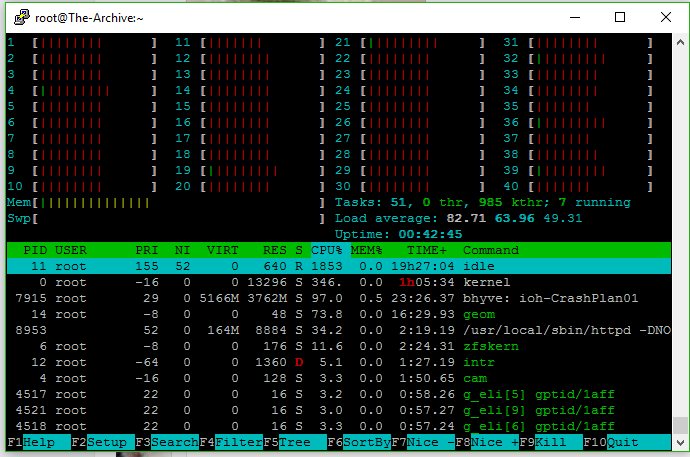Image resolution: width=690 pixels, height=457 pixels.
Task: Click the window title root@The-Archive:~
Action: [x=89, y=18]
